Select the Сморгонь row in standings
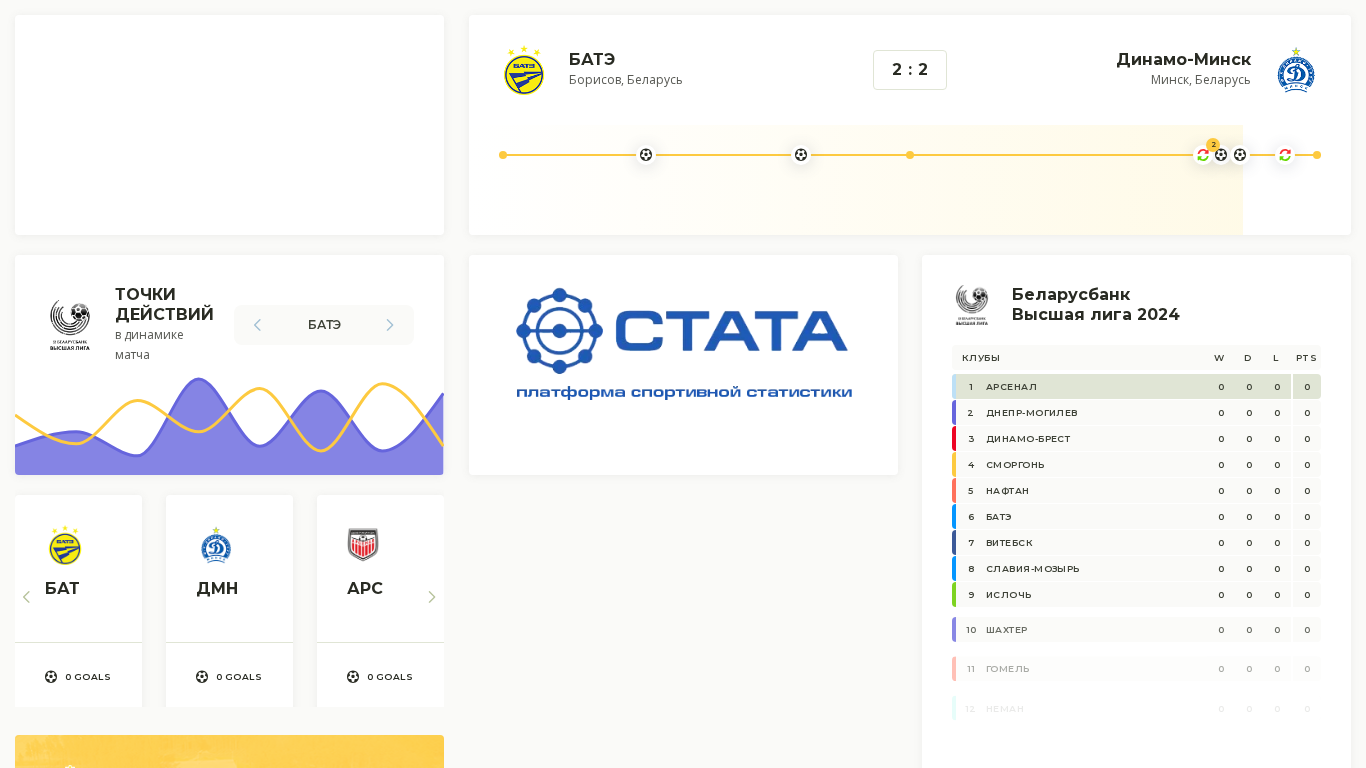 (1136, 465)
